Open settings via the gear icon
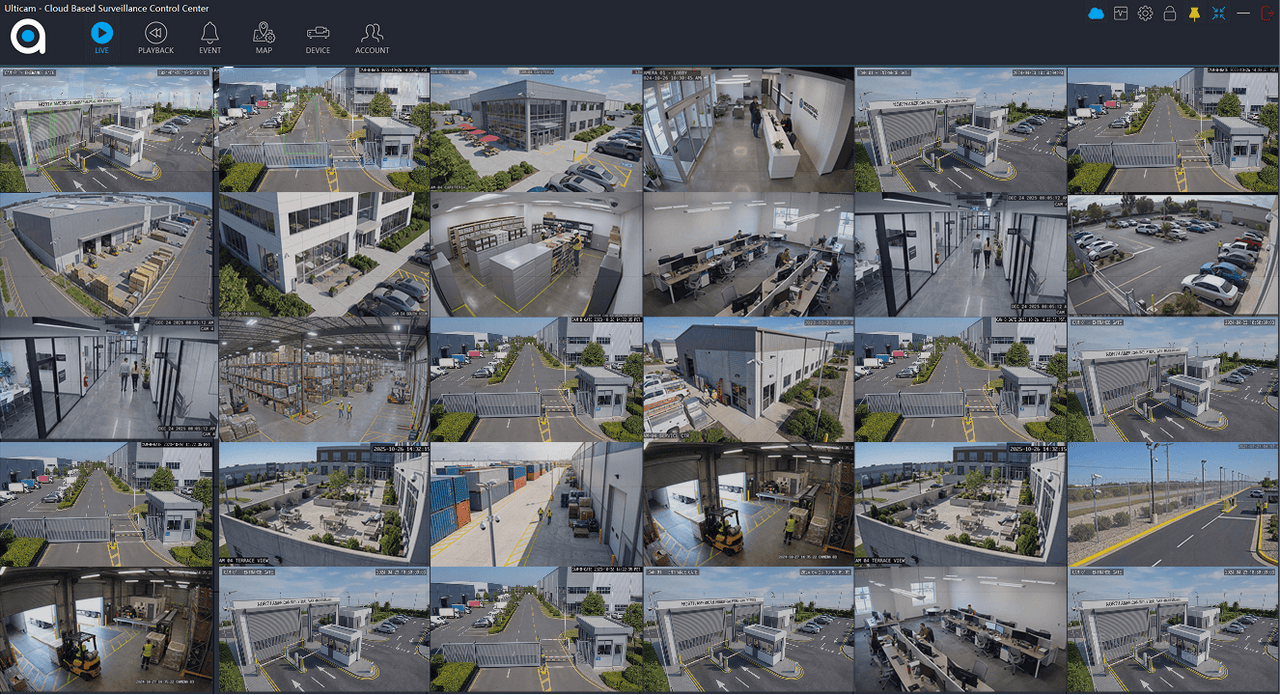The width and height of the screenshot is (1280, 695). click(1145, 13)
